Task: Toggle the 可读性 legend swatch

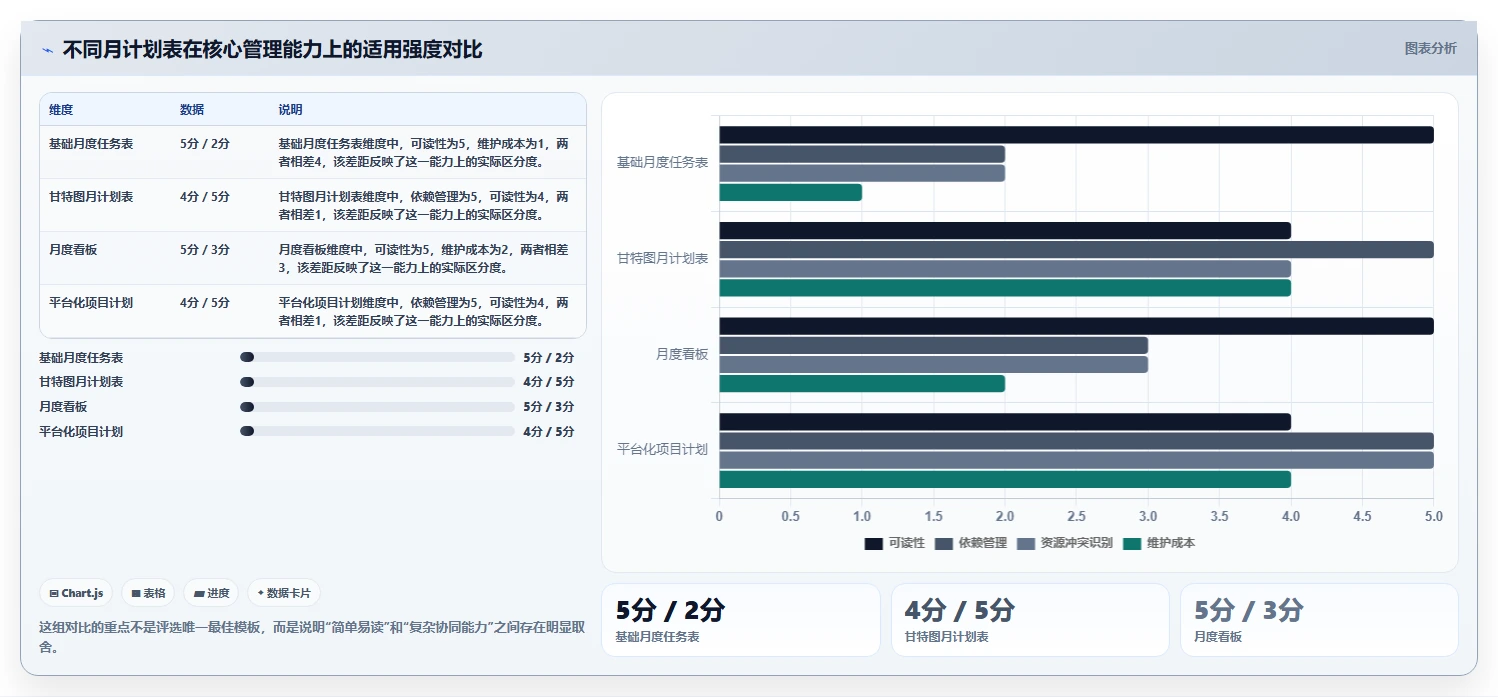Action: point(874,543)
